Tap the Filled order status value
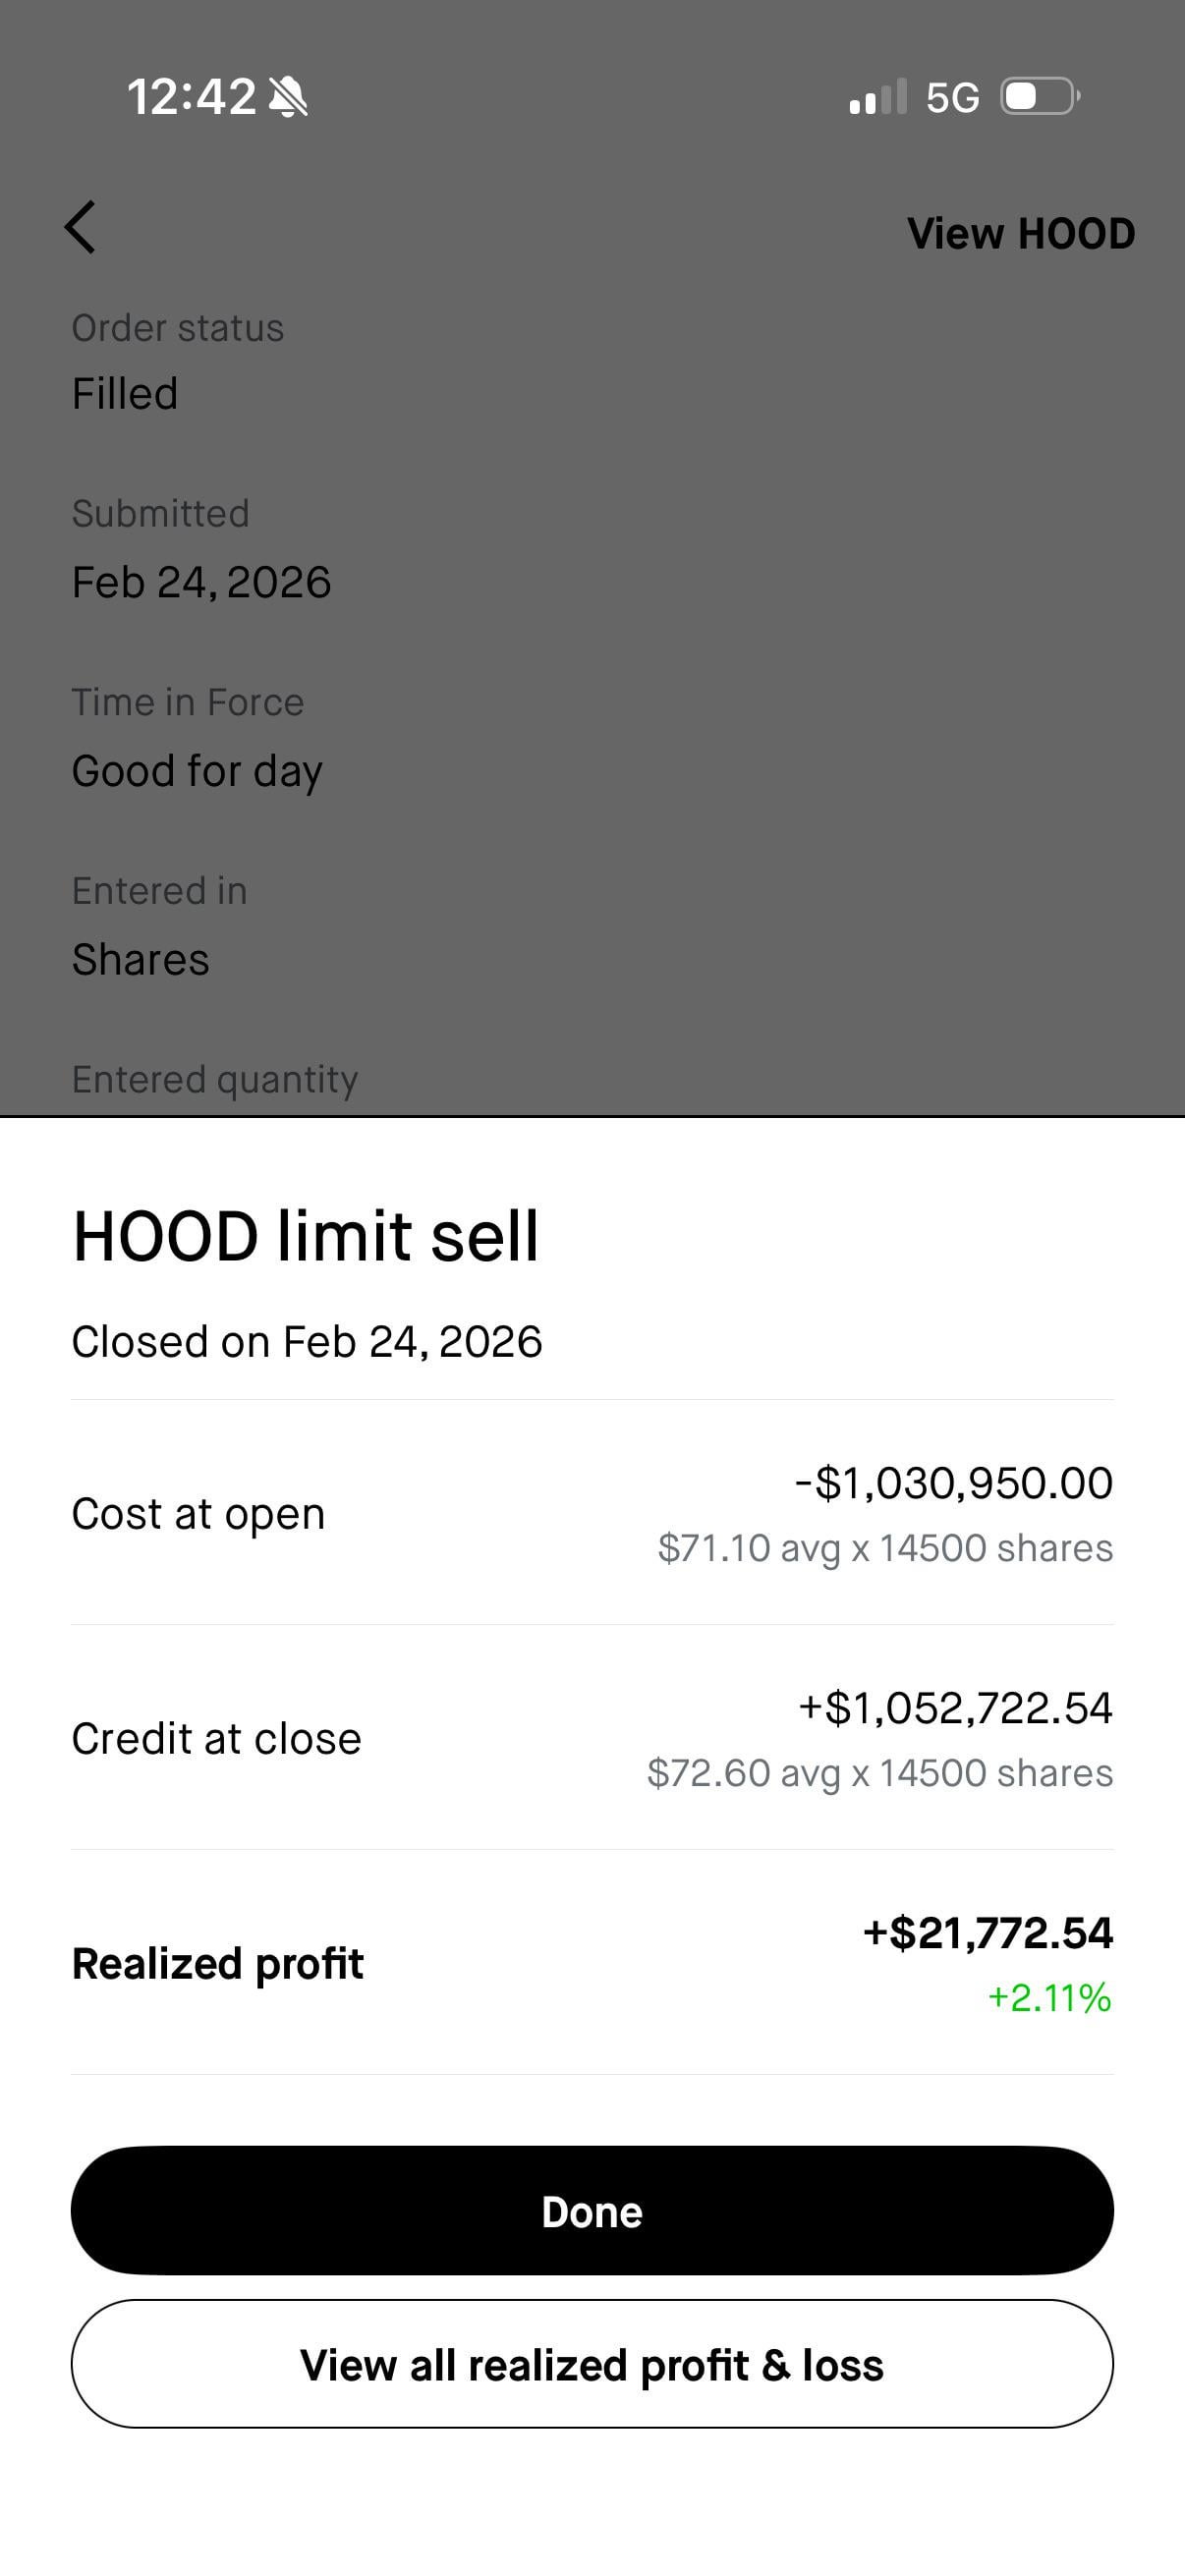Image resolution: width=1185 pixels, height=2576 pixels. click(x=125, y=394)
